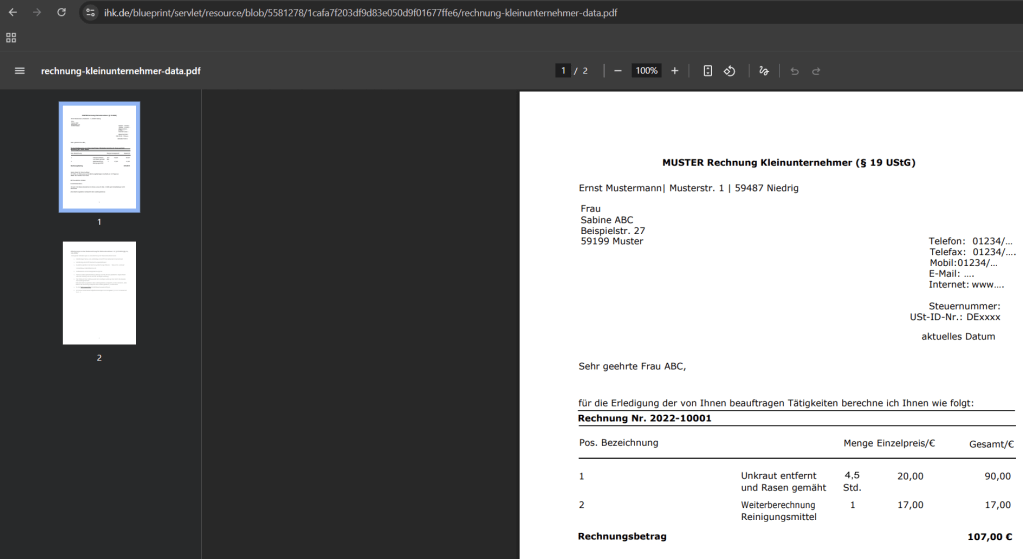Click the browser back arrow
This screenshot has width=1023, height=559.
point(12,12)
